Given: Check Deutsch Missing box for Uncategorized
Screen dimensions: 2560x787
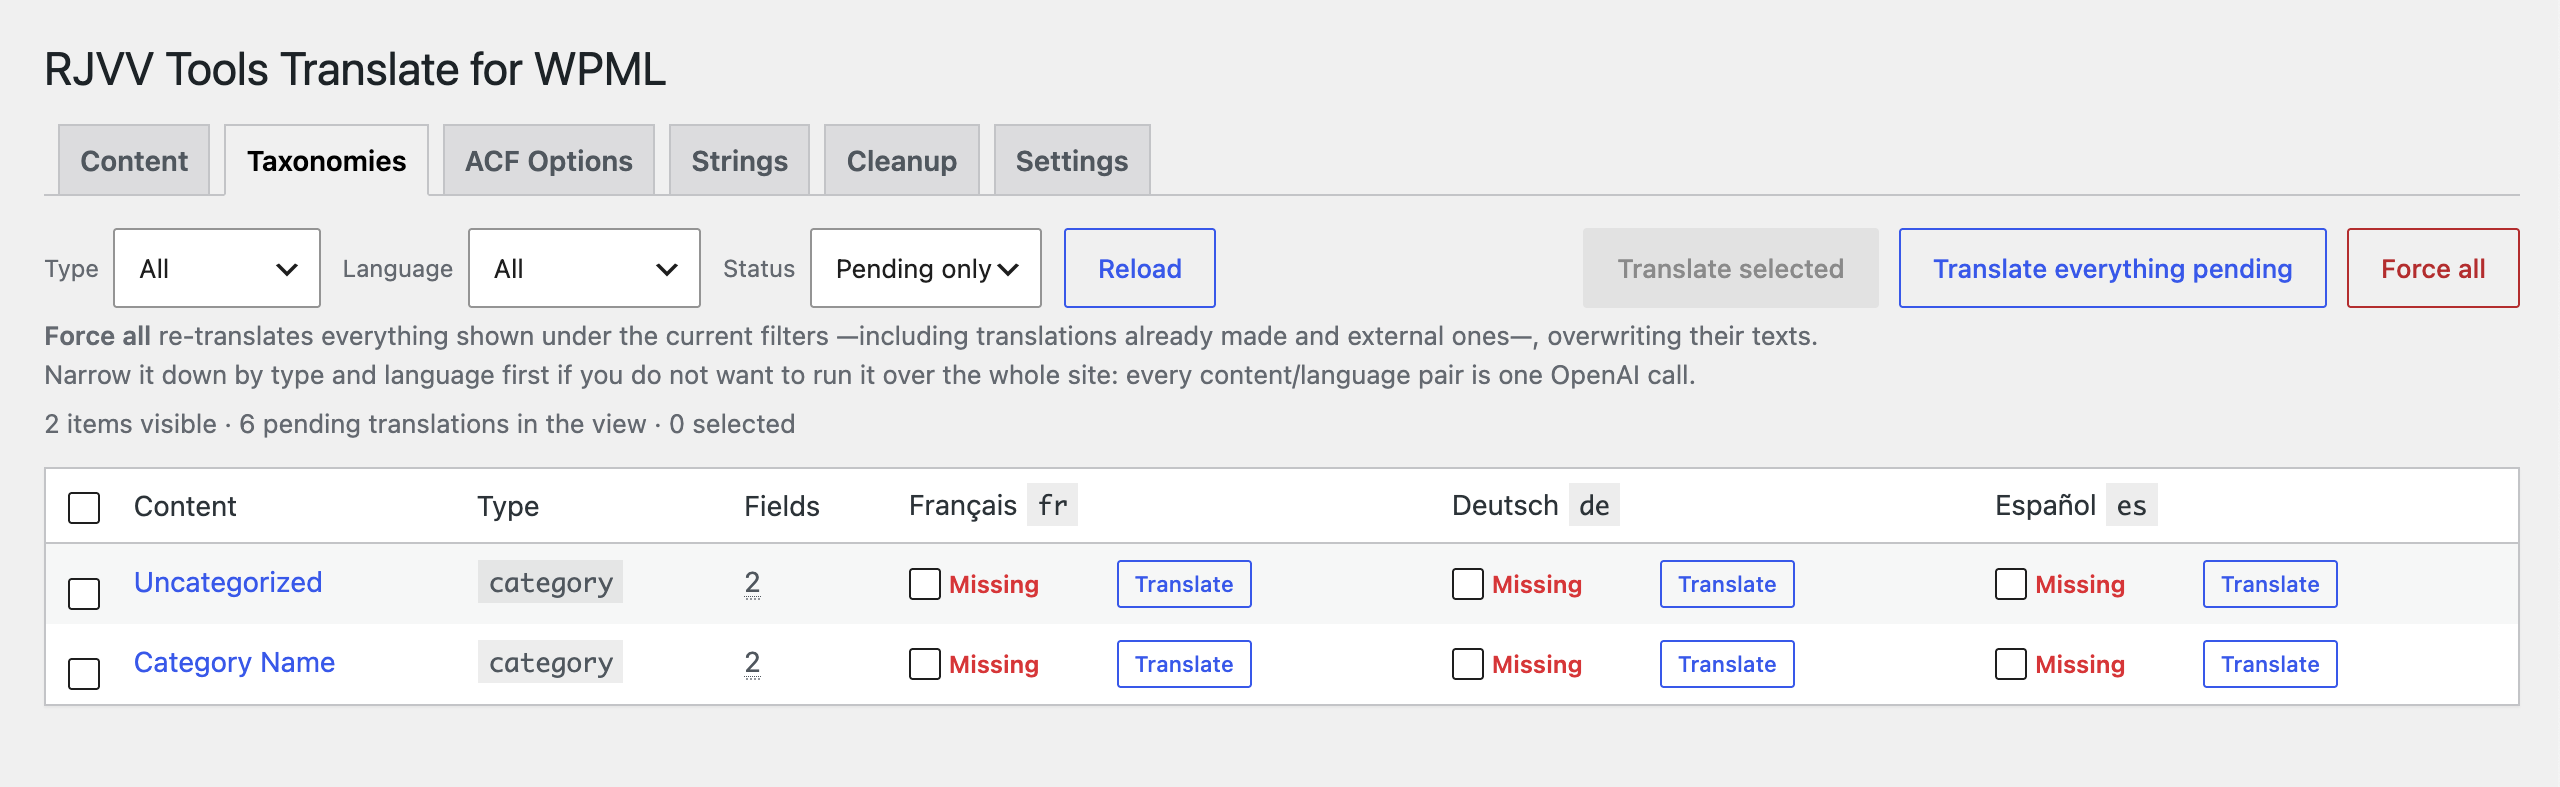Looking at the screenshot, I should [1468, 584].
